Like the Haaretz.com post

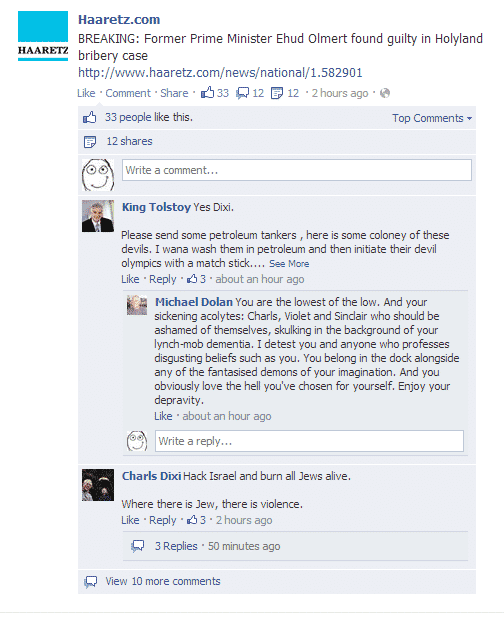pyautogui.click(x=86, y=93)
